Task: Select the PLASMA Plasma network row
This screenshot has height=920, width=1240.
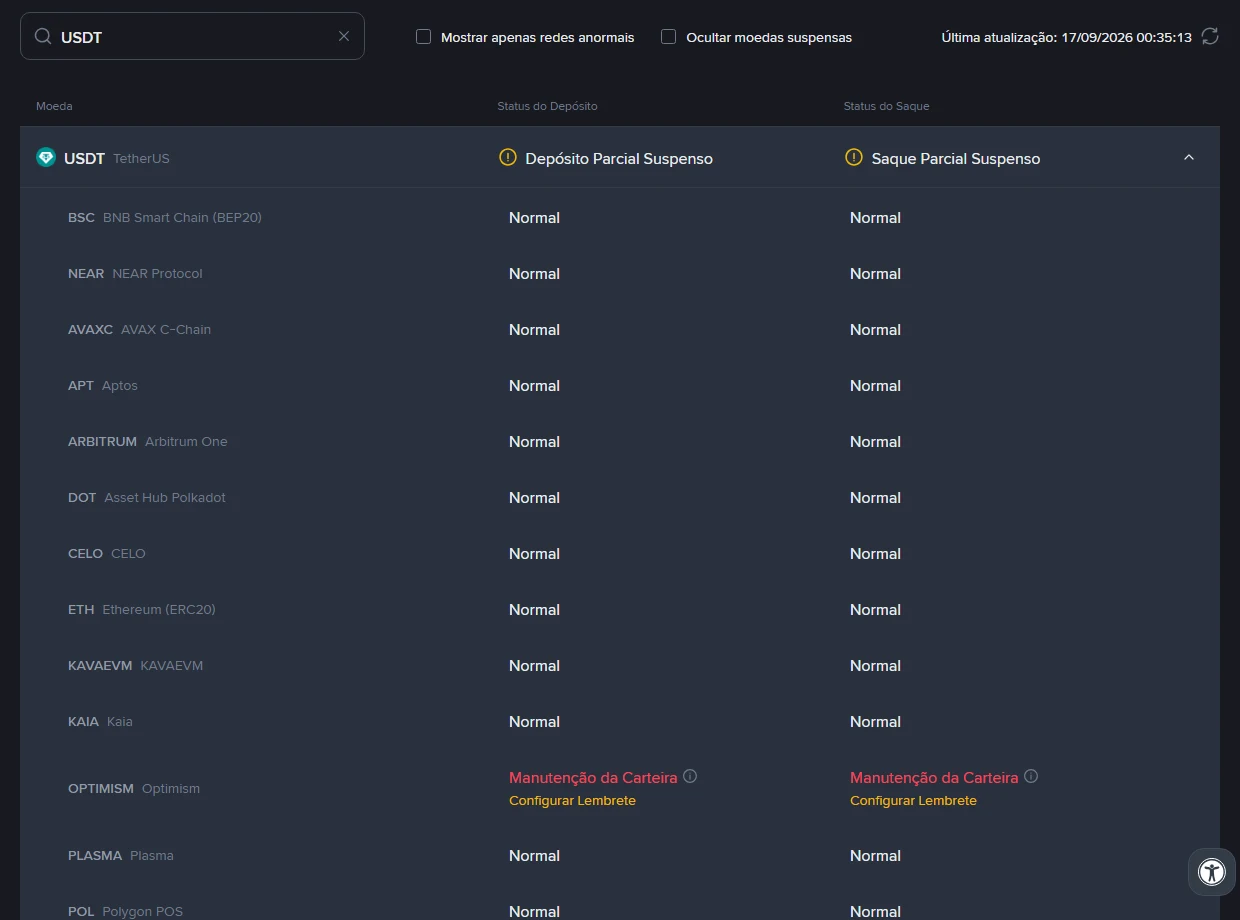Action: pyautogui.click(x=620, y=856)
